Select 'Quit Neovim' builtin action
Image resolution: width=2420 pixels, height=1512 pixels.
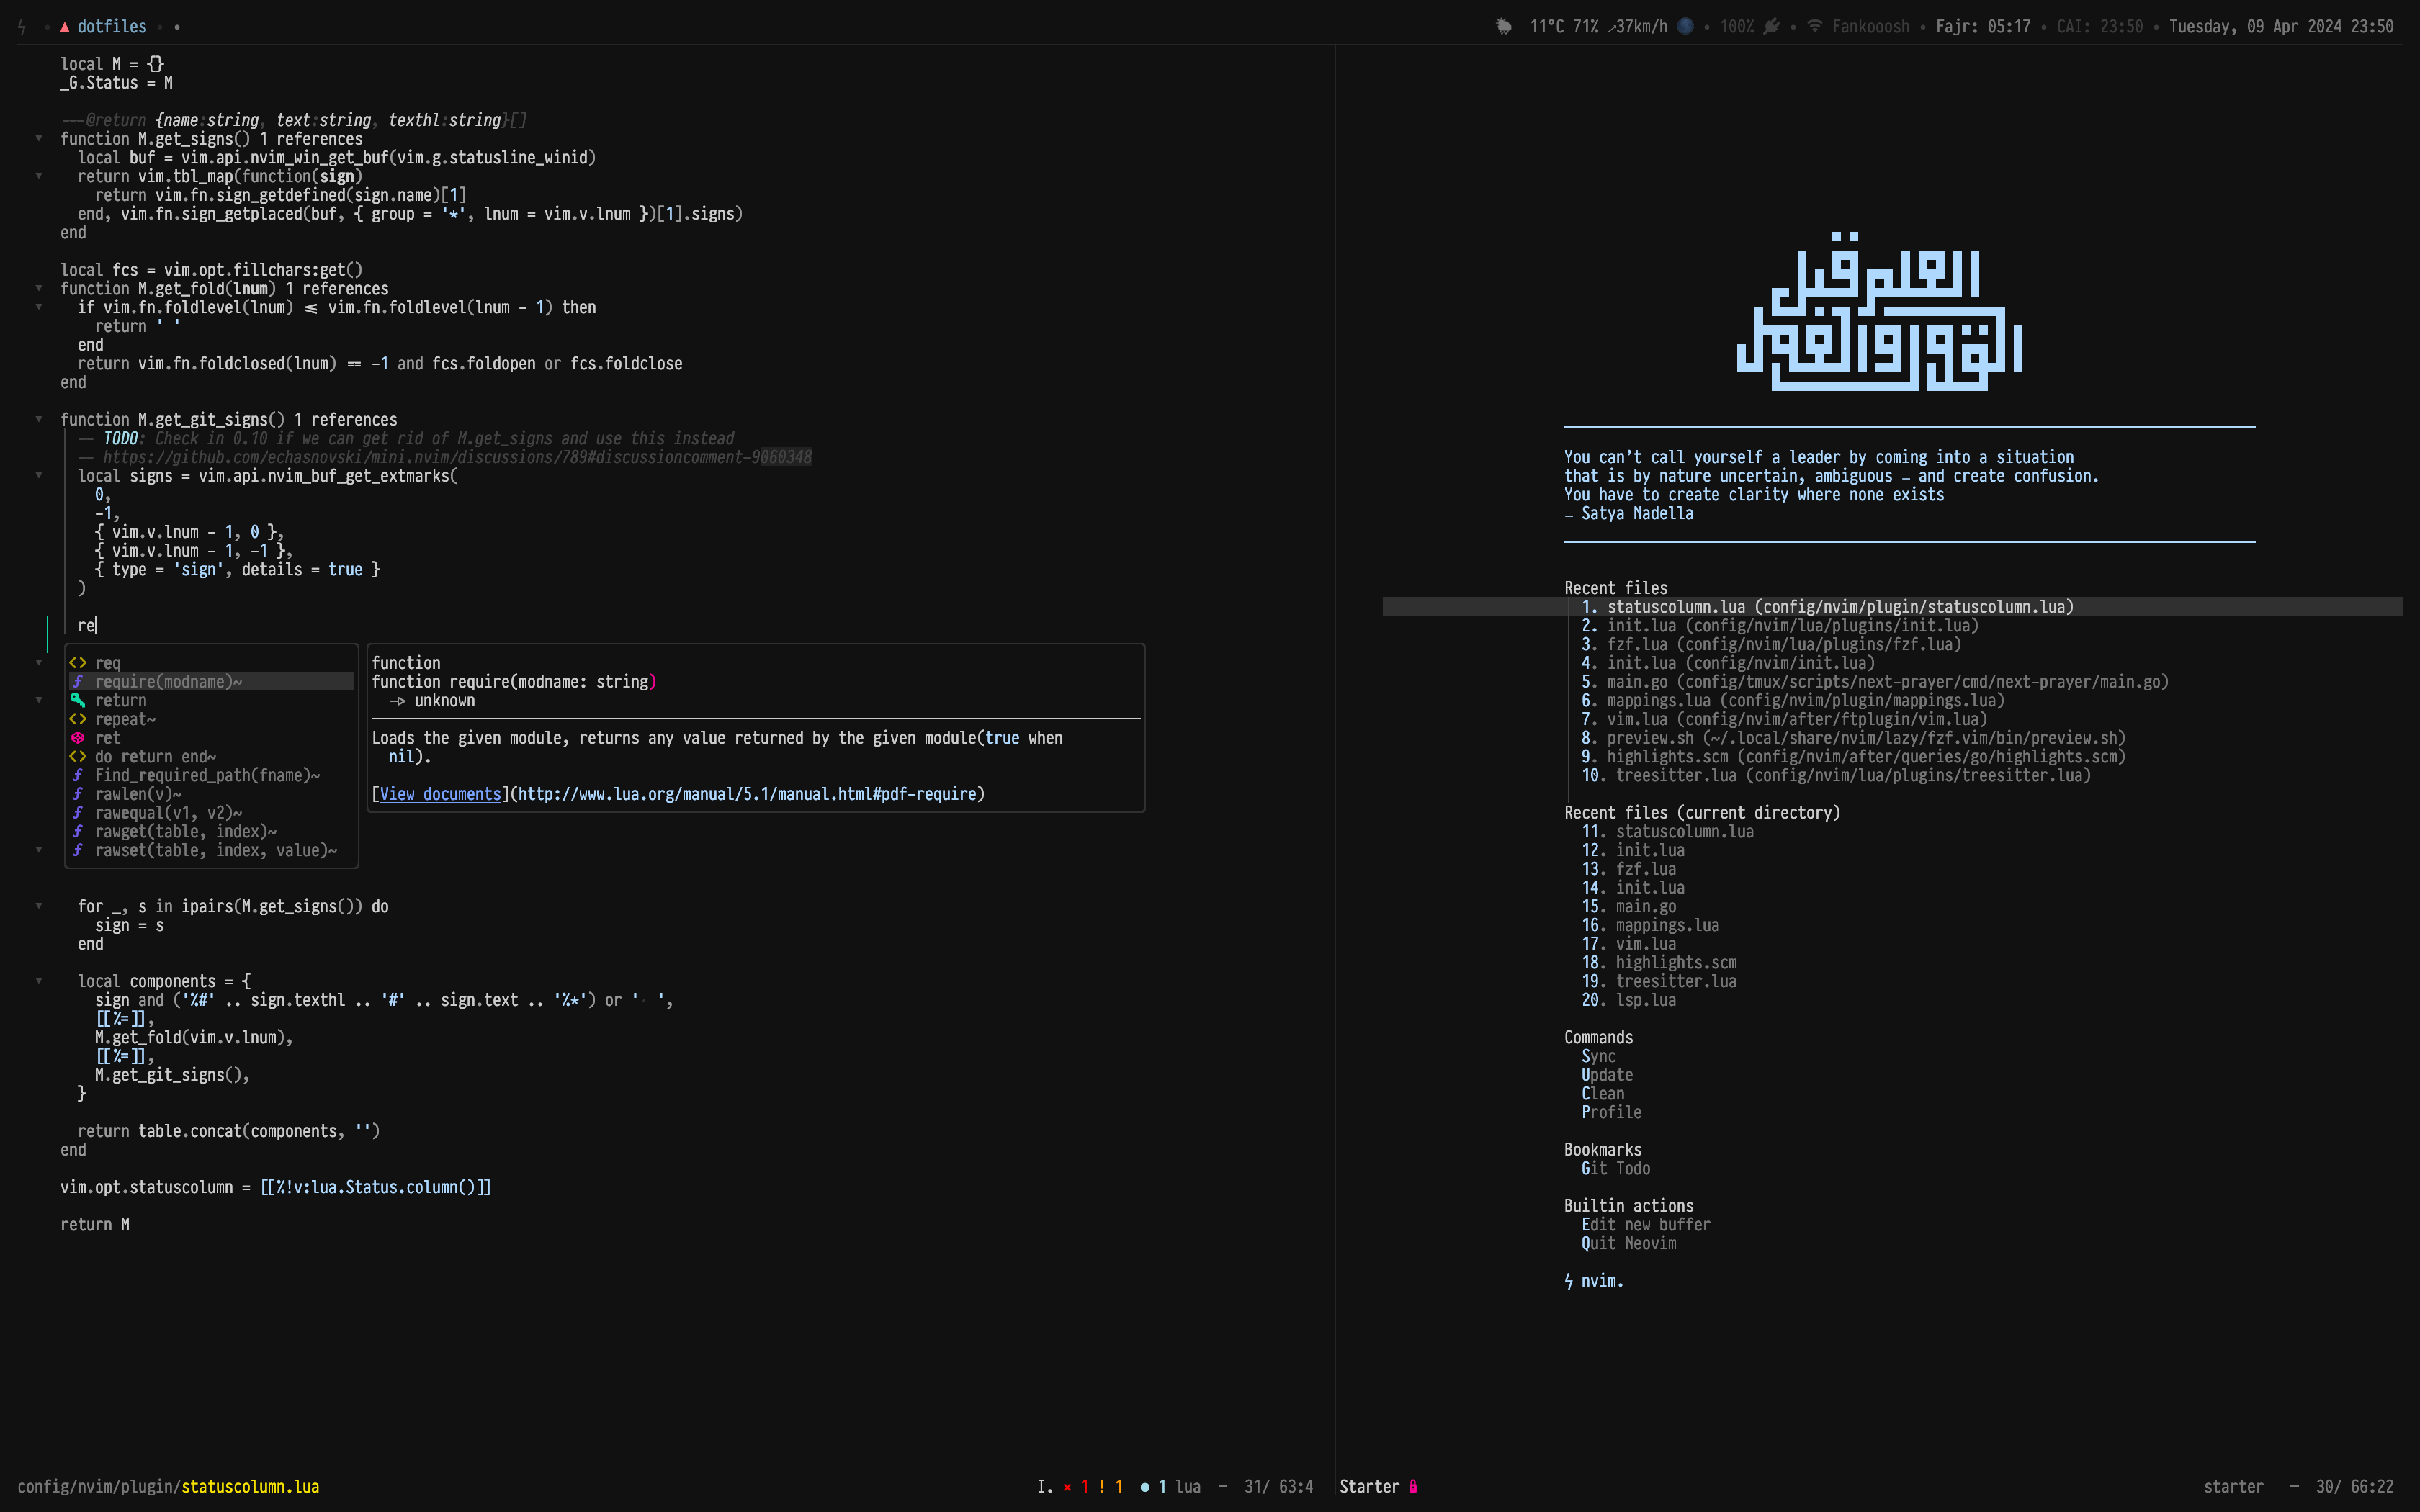click(1628, 1243)
